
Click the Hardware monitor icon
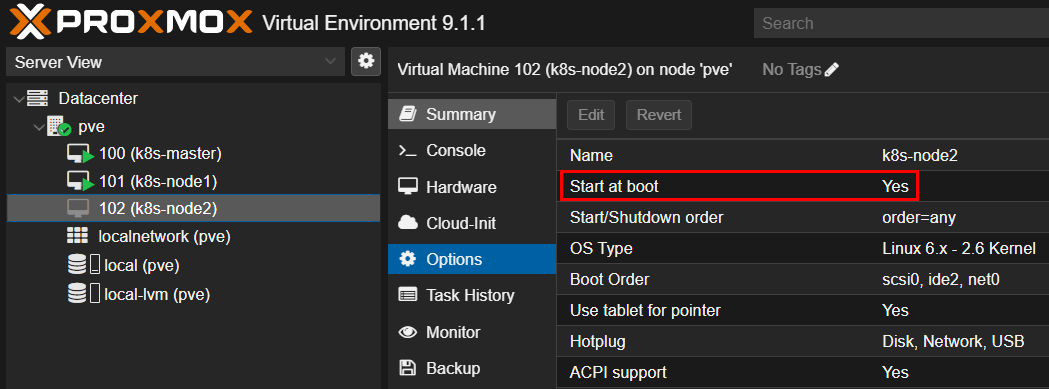407,186
